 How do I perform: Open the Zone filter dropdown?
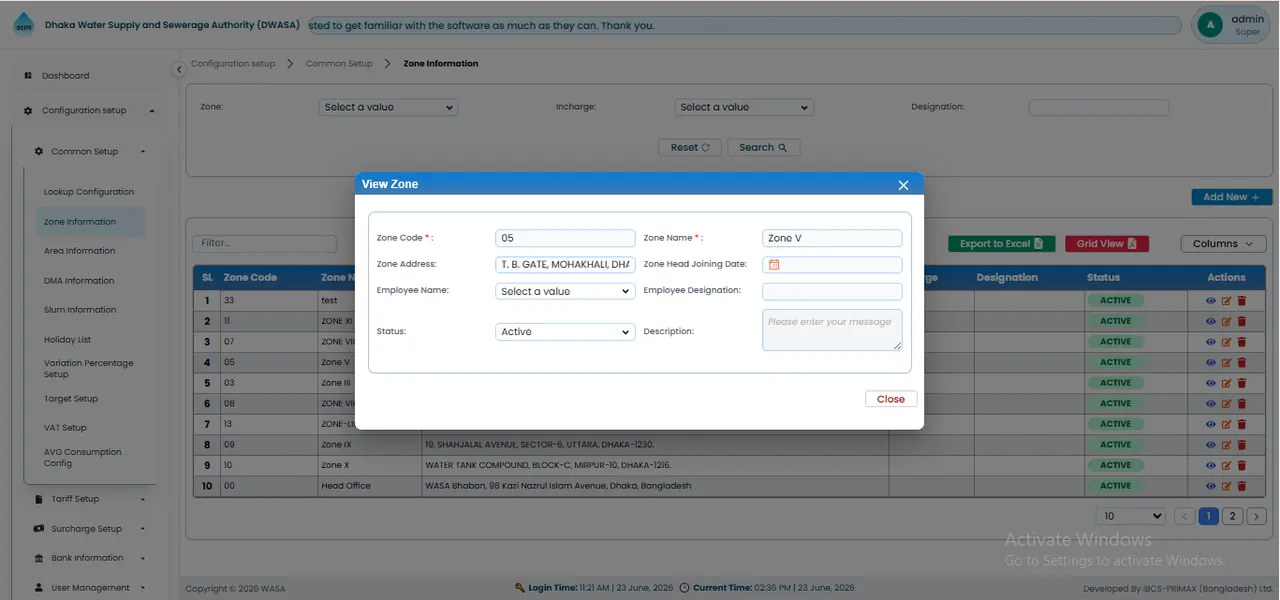point(388,107)
